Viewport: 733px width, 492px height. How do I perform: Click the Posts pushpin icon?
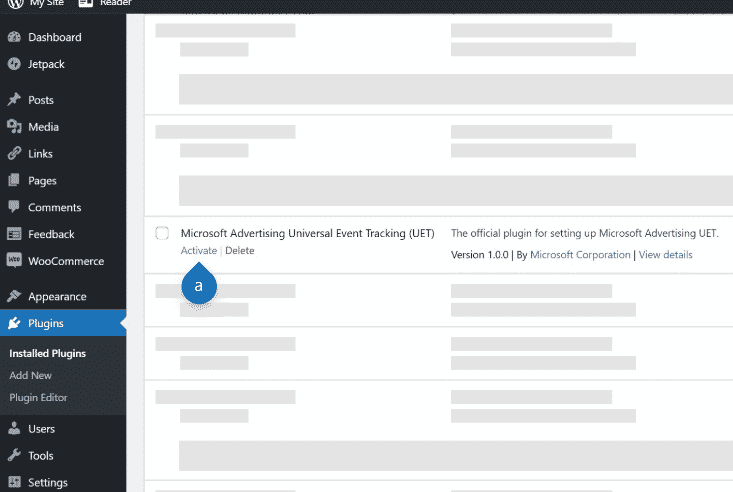tap(14, 99)
